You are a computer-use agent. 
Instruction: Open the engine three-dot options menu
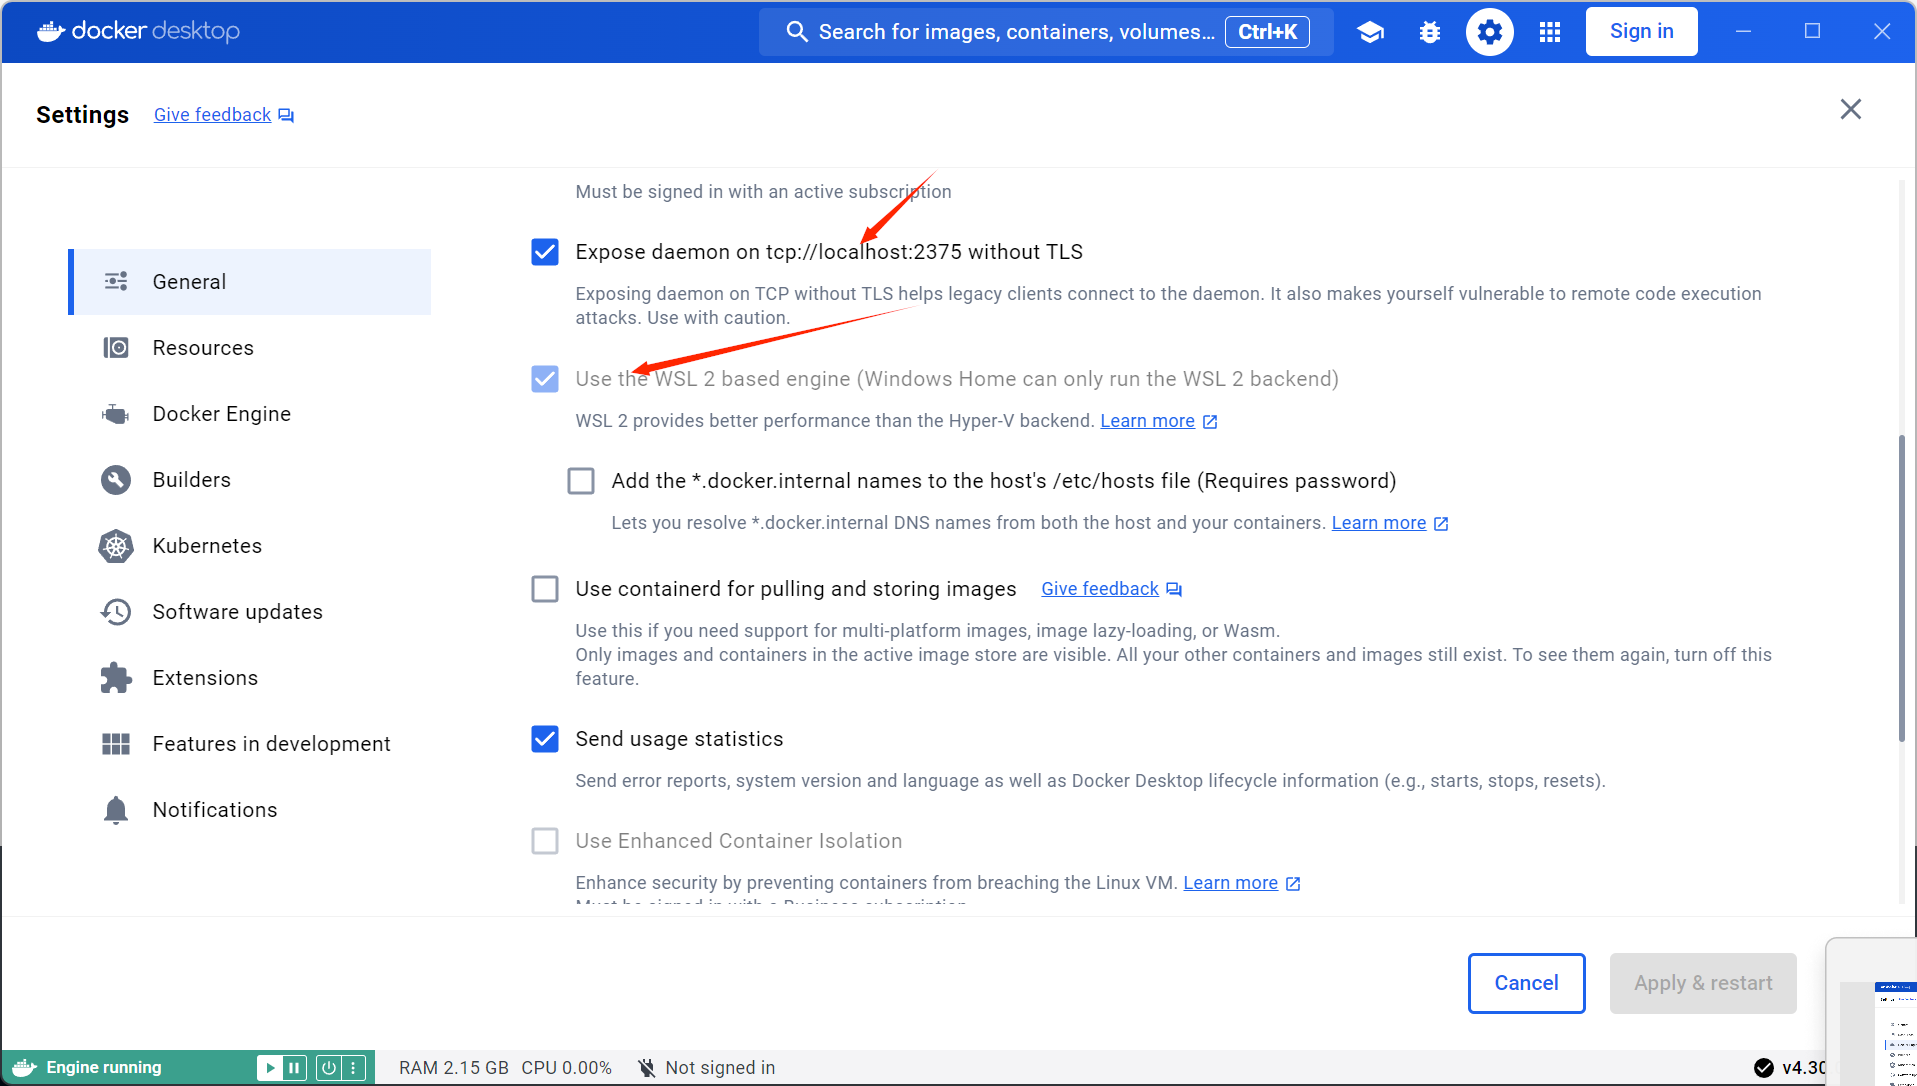[353, 1068]
